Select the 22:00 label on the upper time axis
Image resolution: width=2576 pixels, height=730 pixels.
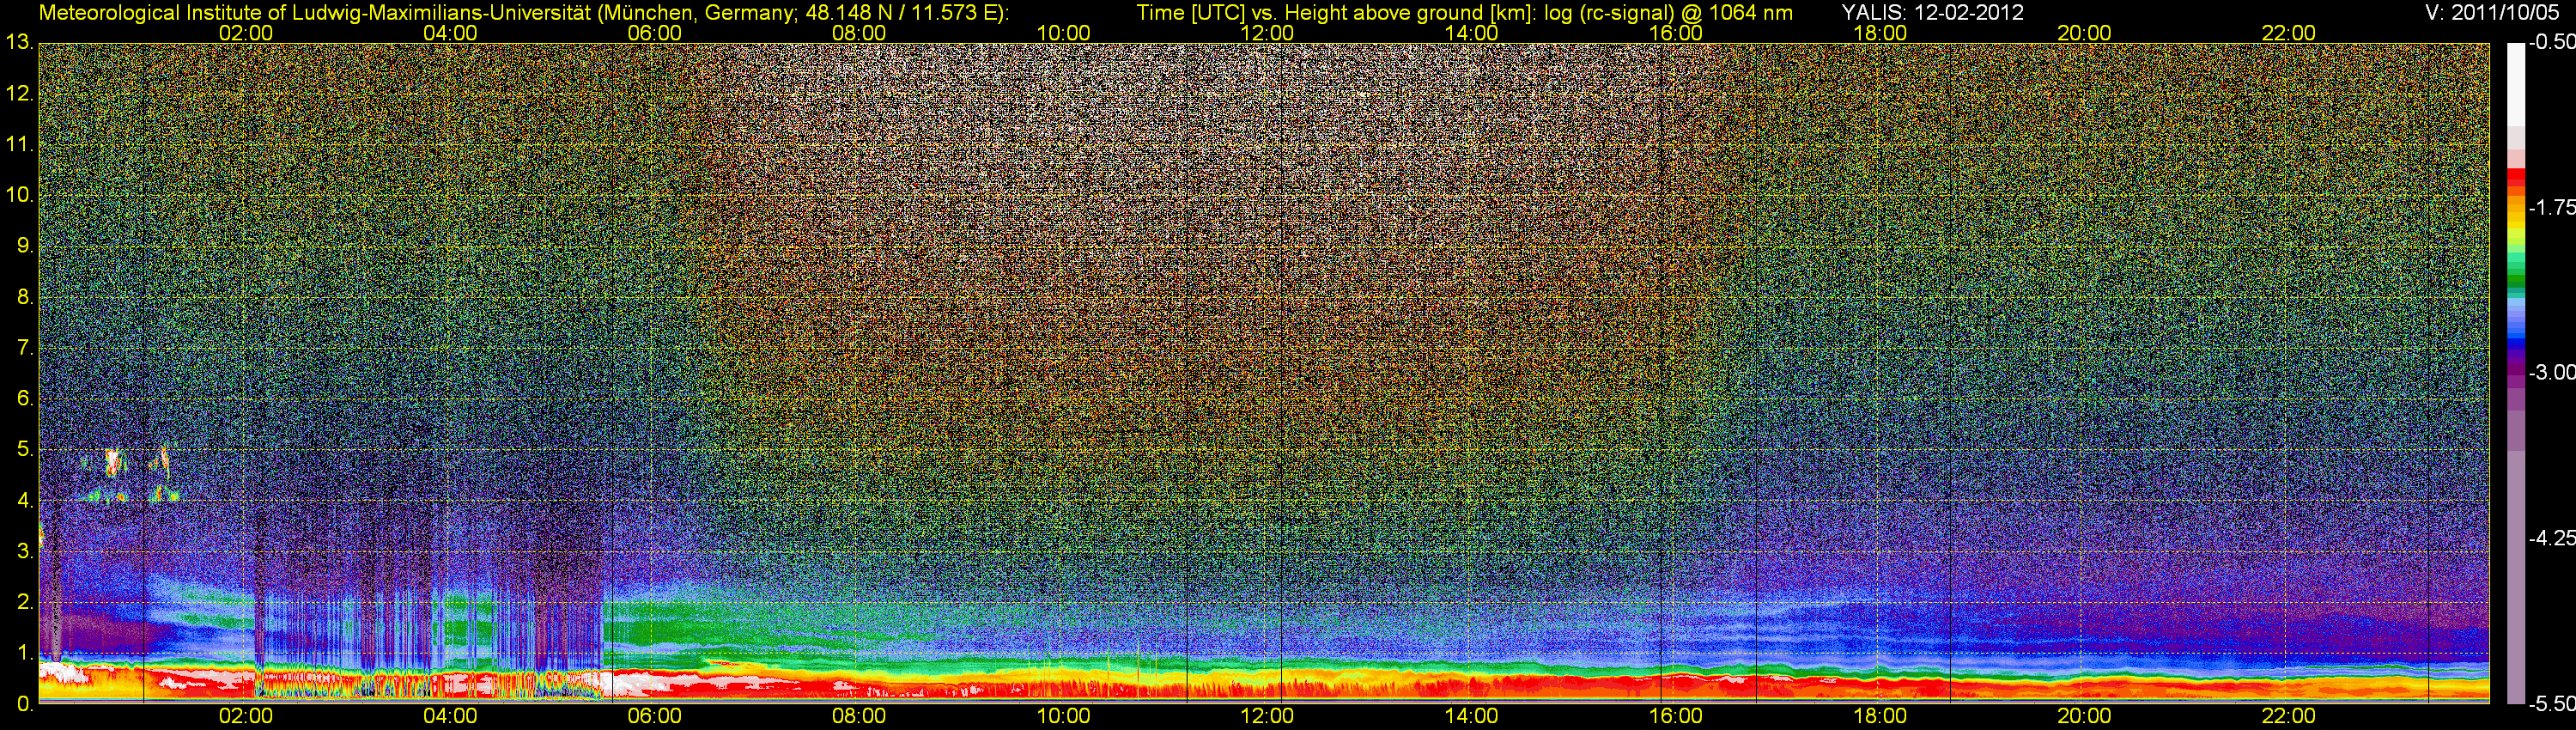(2288, 33)
